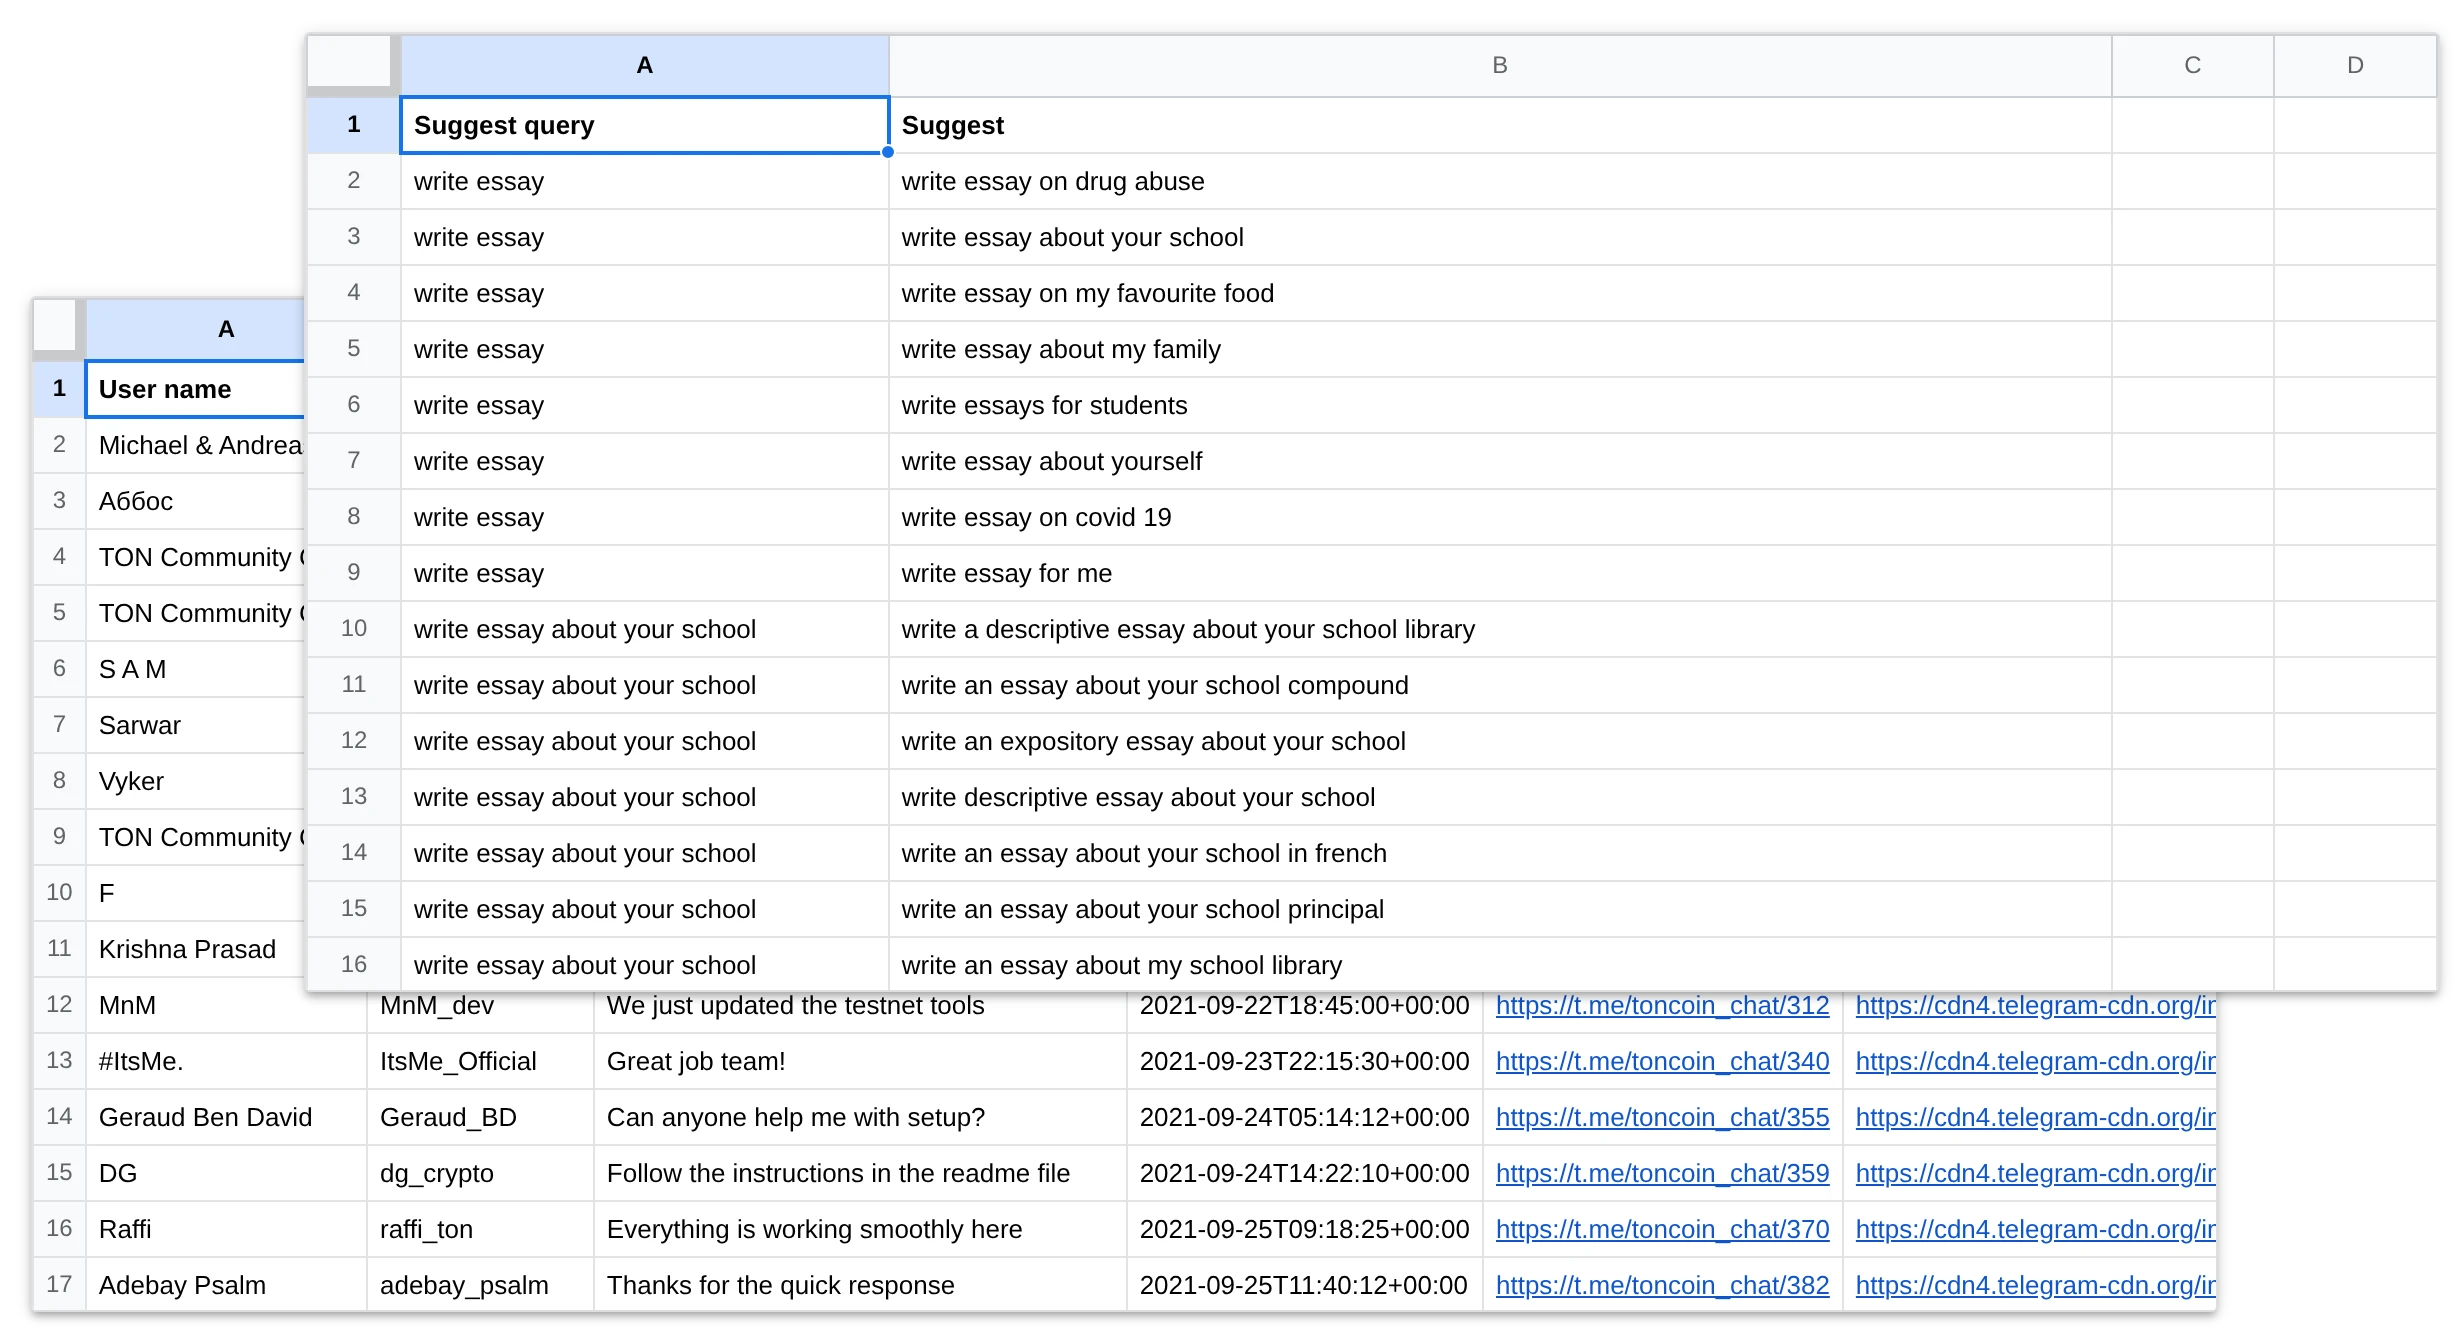Click the 'Suggest query' header cell
Viewport: 2464px width, 1340px height.
pos(645,125)
